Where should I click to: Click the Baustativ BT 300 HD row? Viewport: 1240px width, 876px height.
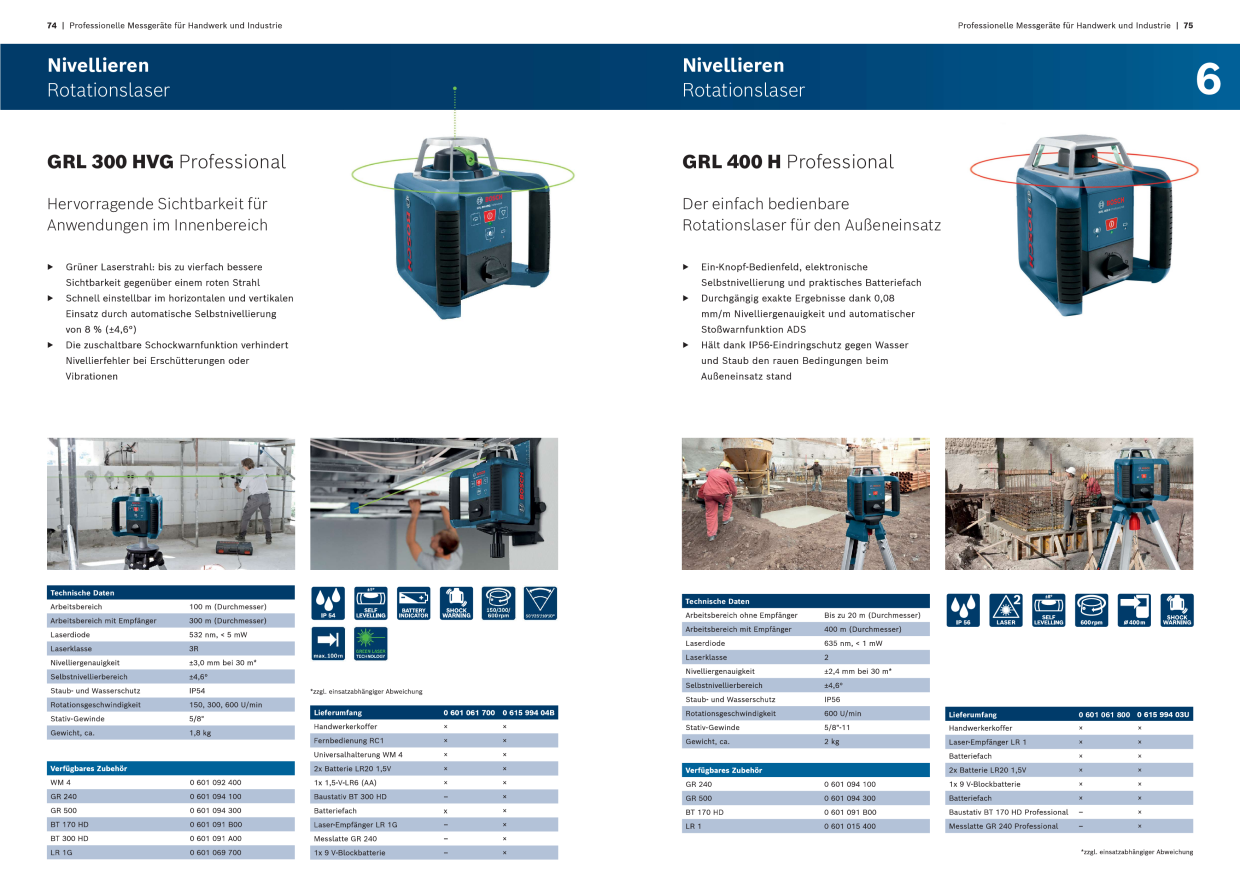[x=434, y=796]
